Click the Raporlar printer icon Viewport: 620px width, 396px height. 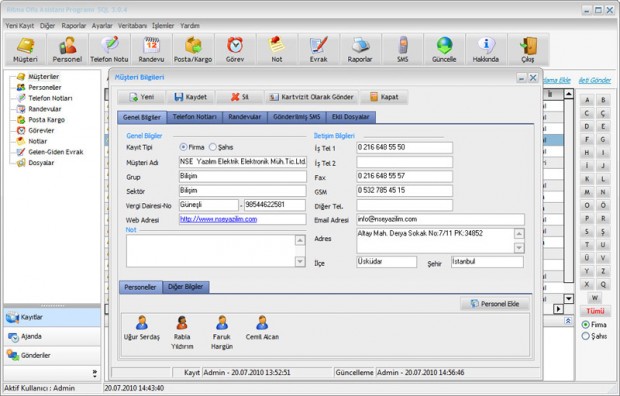click(x=360, y=49)
